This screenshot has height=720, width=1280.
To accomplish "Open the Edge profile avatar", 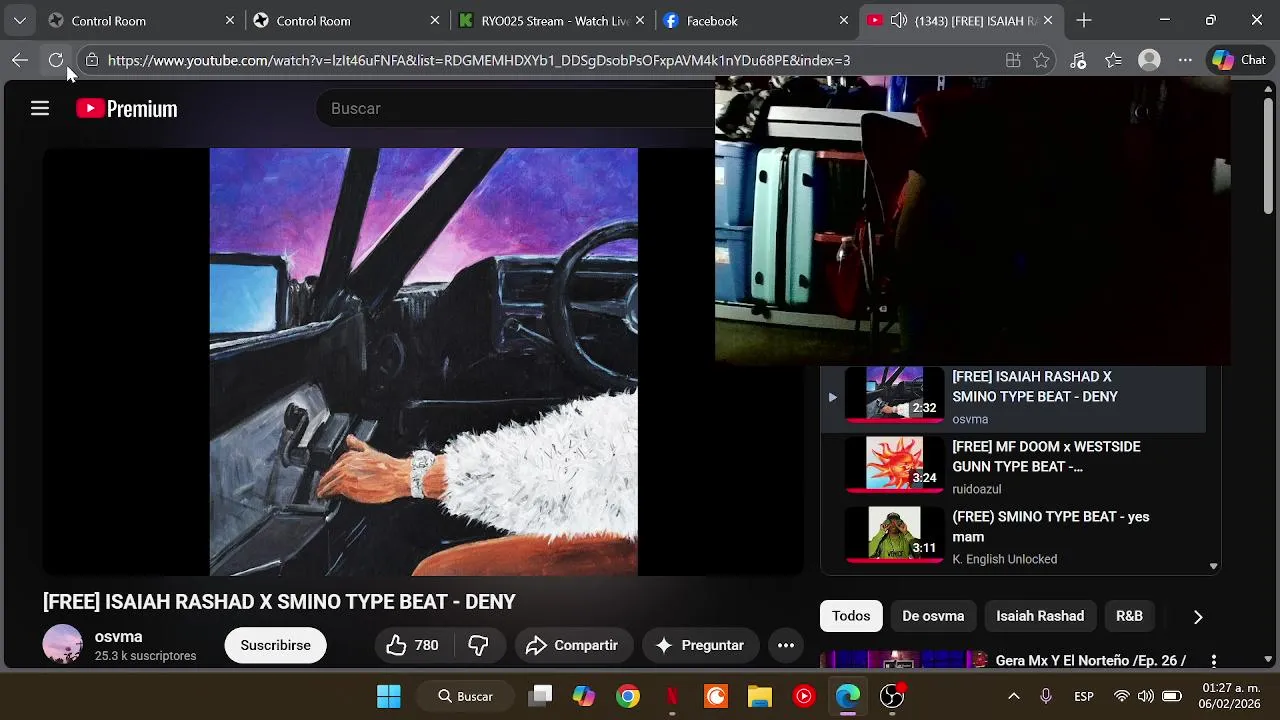I will click(1150, 60).
